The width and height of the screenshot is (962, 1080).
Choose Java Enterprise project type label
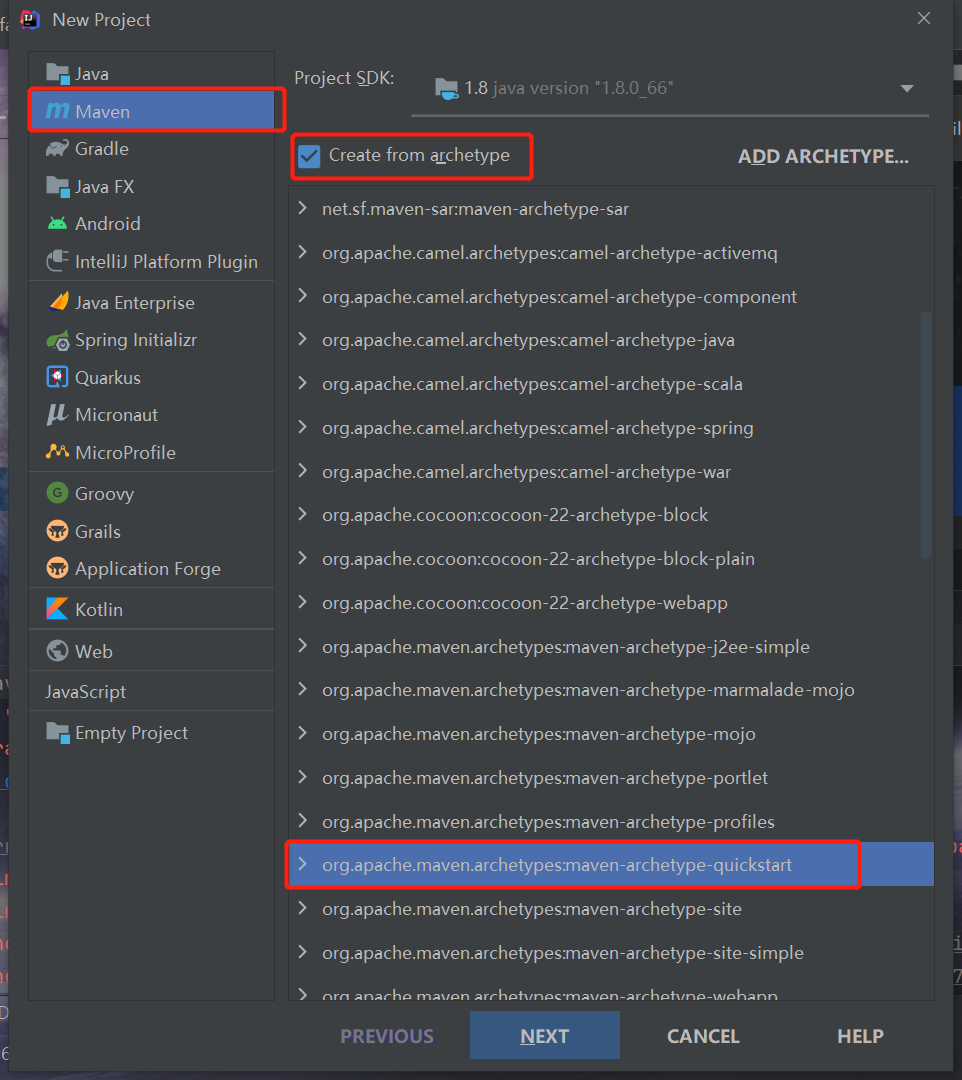135,302
